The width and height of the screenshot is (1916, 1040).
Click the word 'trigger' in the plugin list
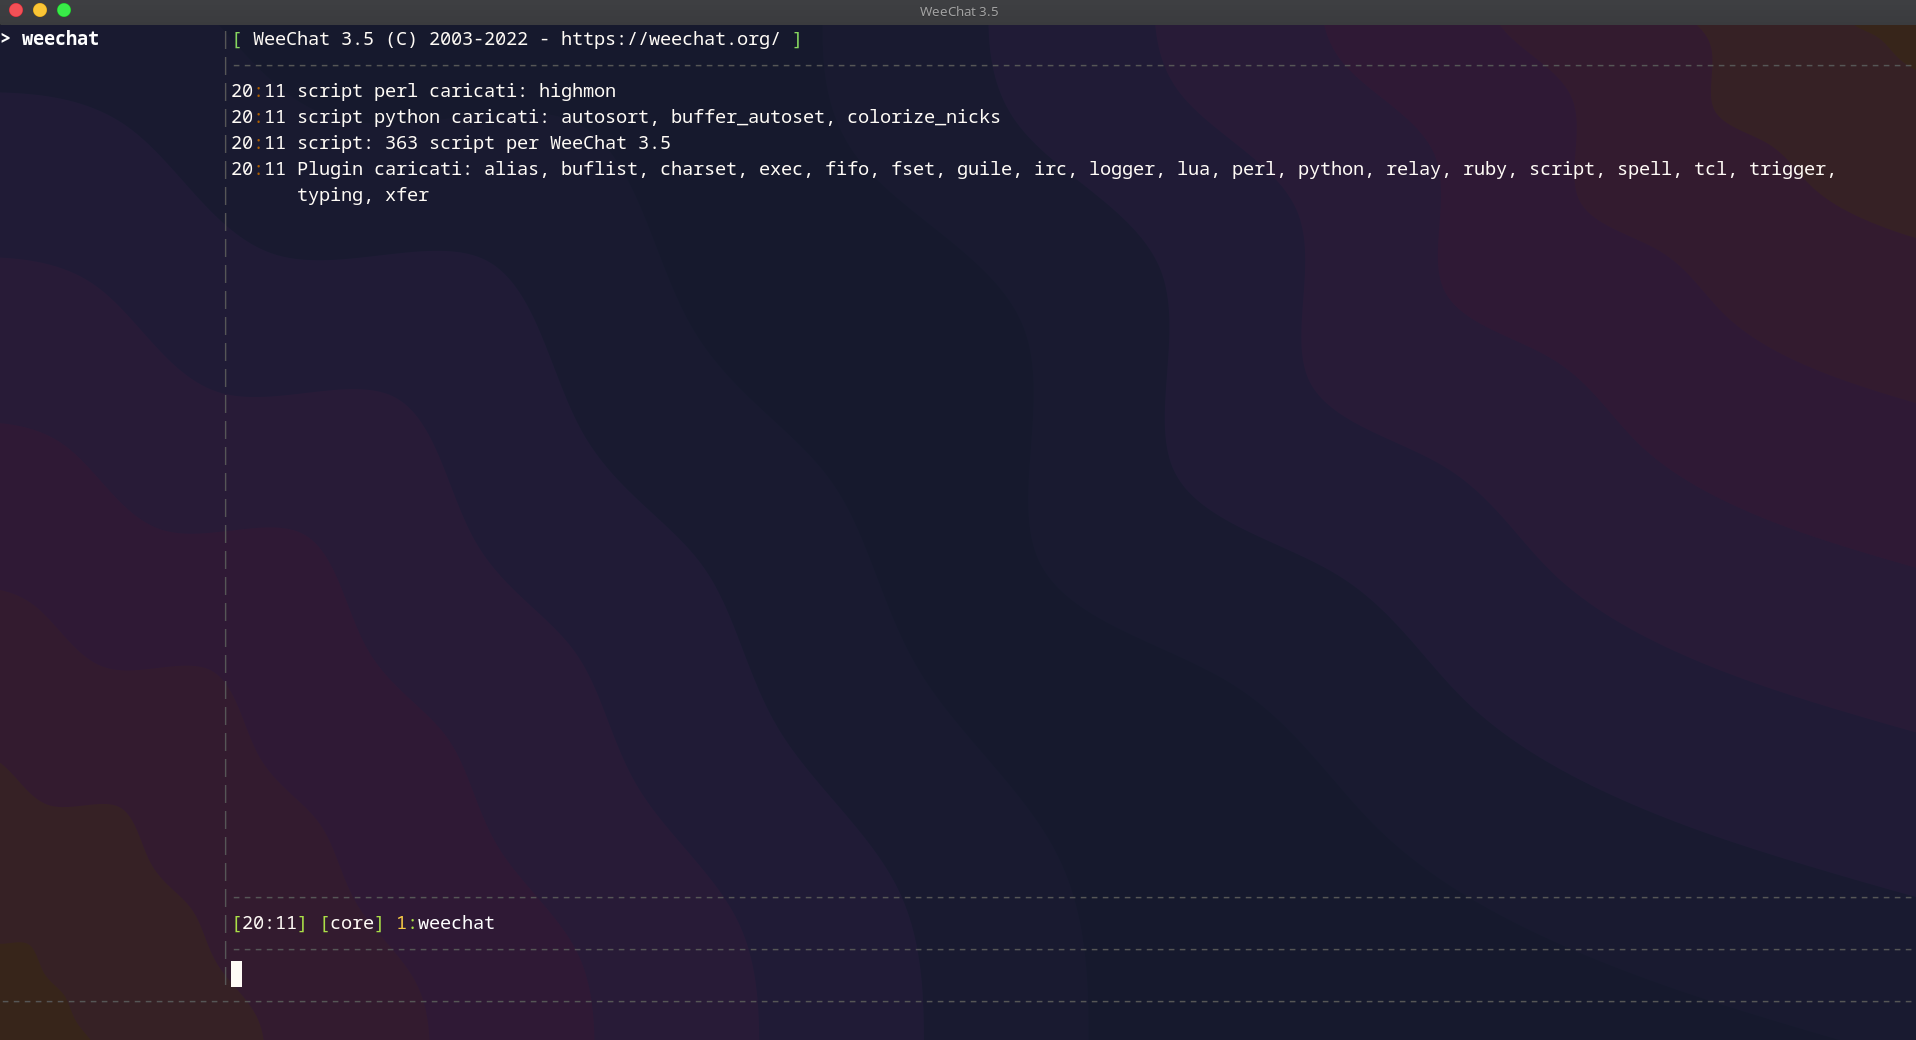tap(1787, 169)
